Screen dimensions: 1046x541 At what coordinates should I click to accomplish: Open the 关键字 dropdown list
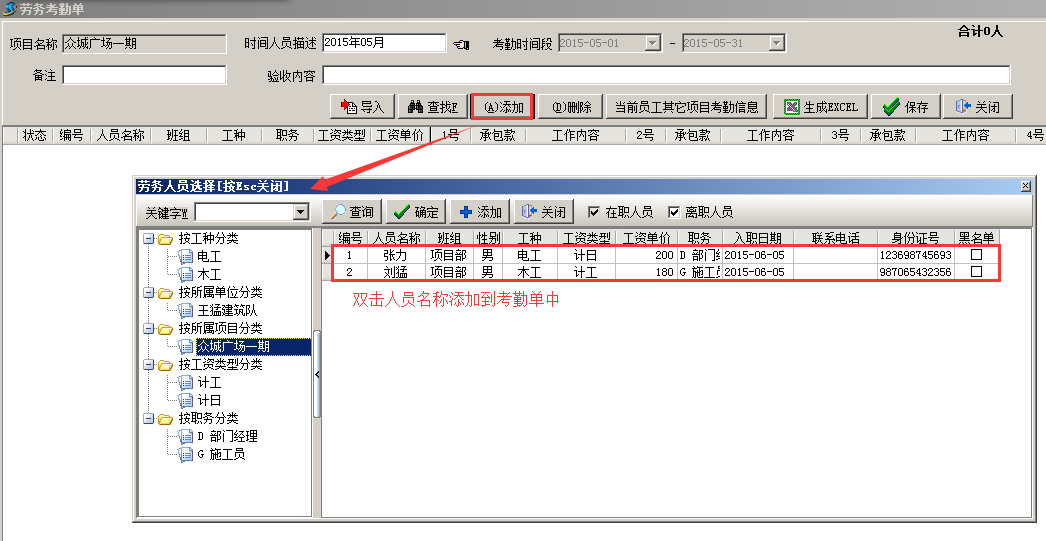(300, 212)
